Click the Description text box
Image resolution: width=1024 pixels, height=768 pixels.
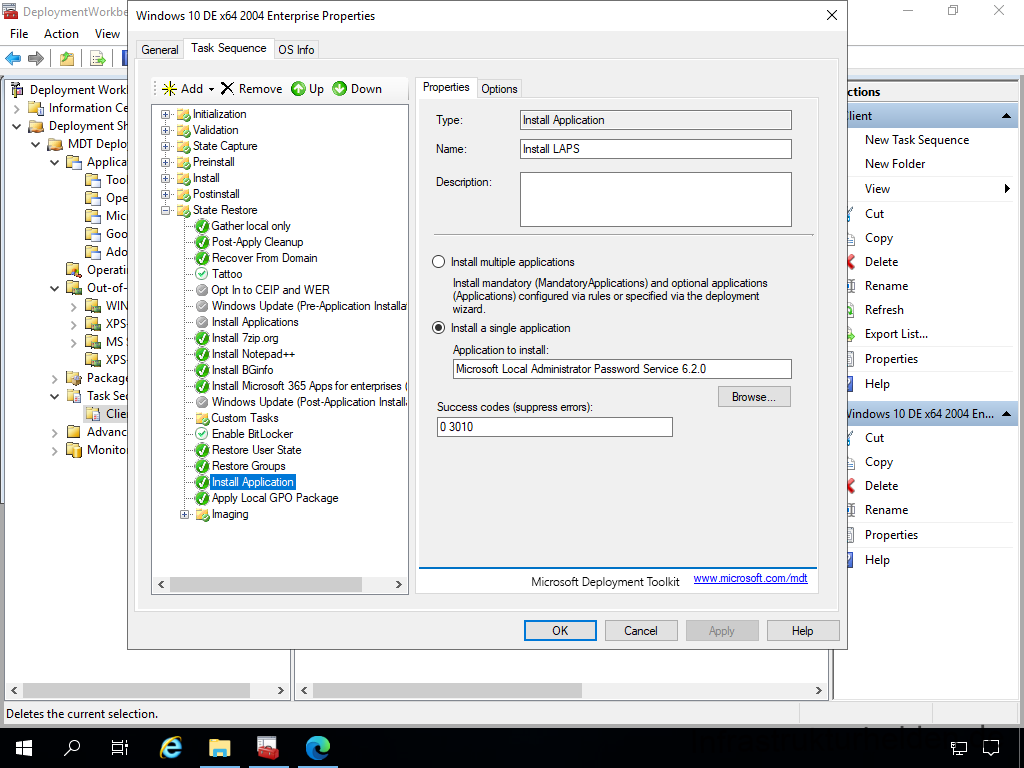pyautogui.click(x=656, y=199)
